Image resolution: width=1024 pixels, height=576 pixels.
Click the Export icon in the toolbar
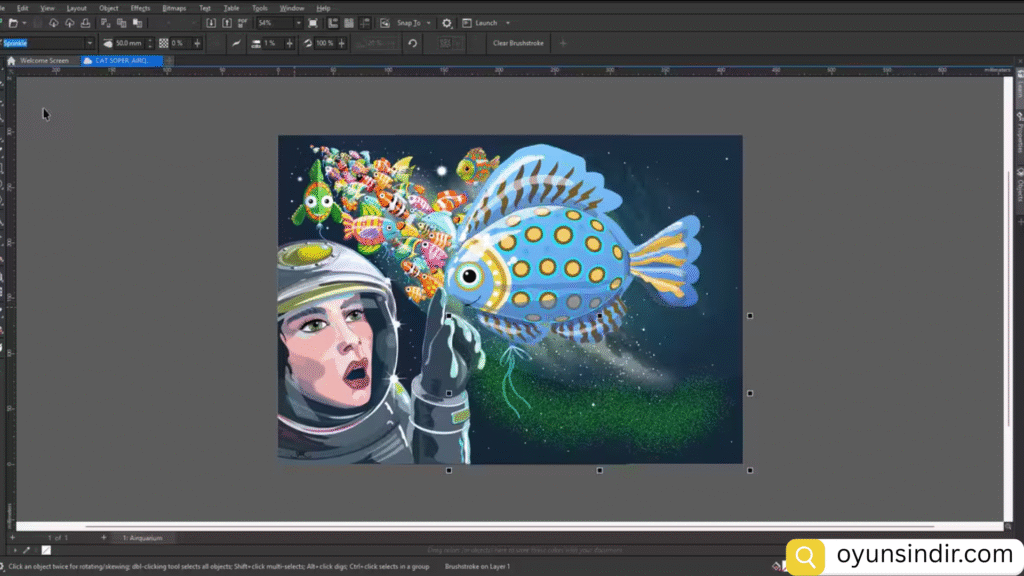227,23
